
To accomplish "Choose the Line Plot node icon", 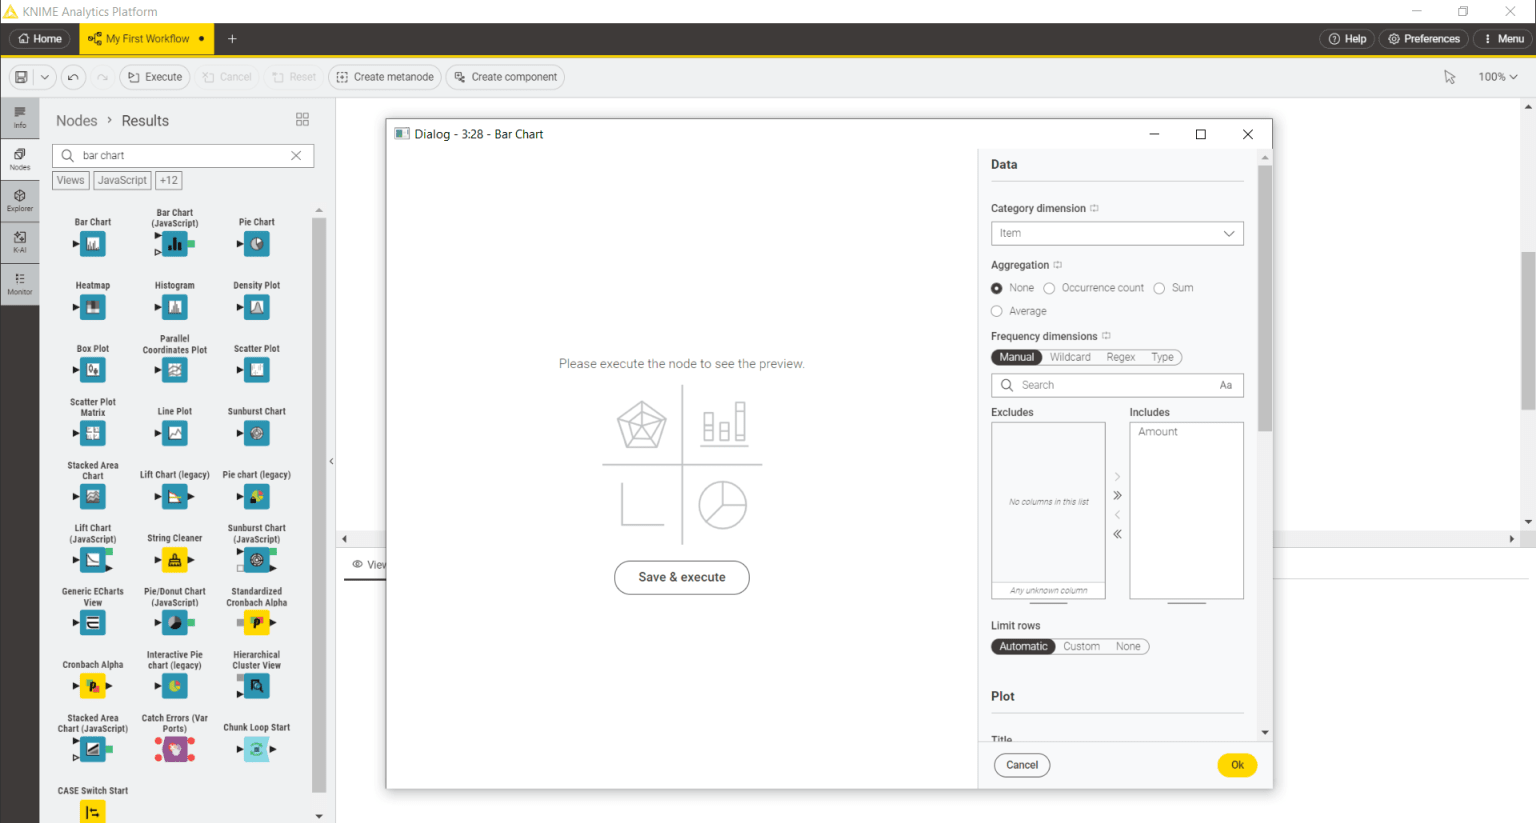I will point(175,433).
